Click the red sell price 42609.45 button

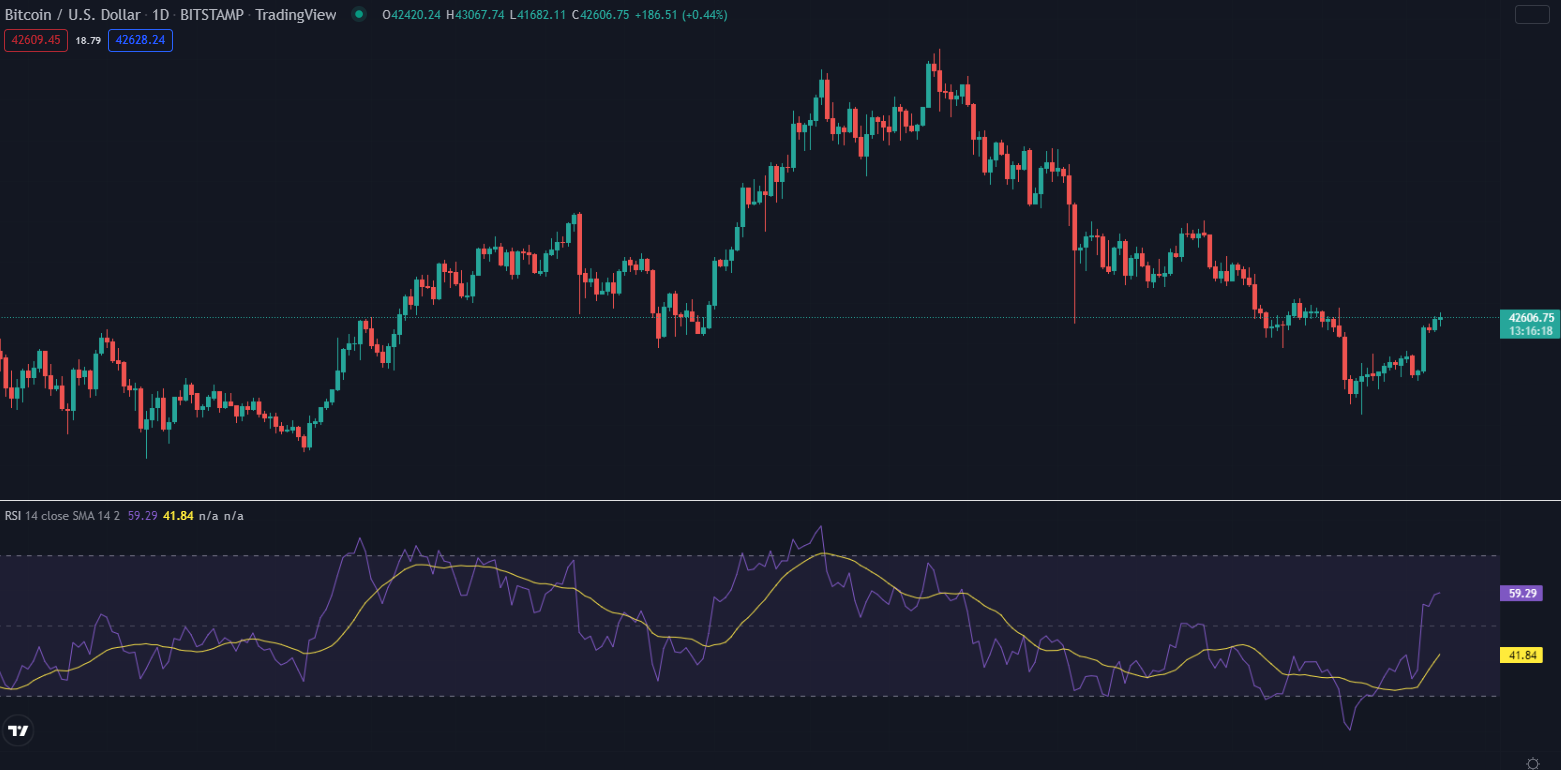[x=36, y=40]
